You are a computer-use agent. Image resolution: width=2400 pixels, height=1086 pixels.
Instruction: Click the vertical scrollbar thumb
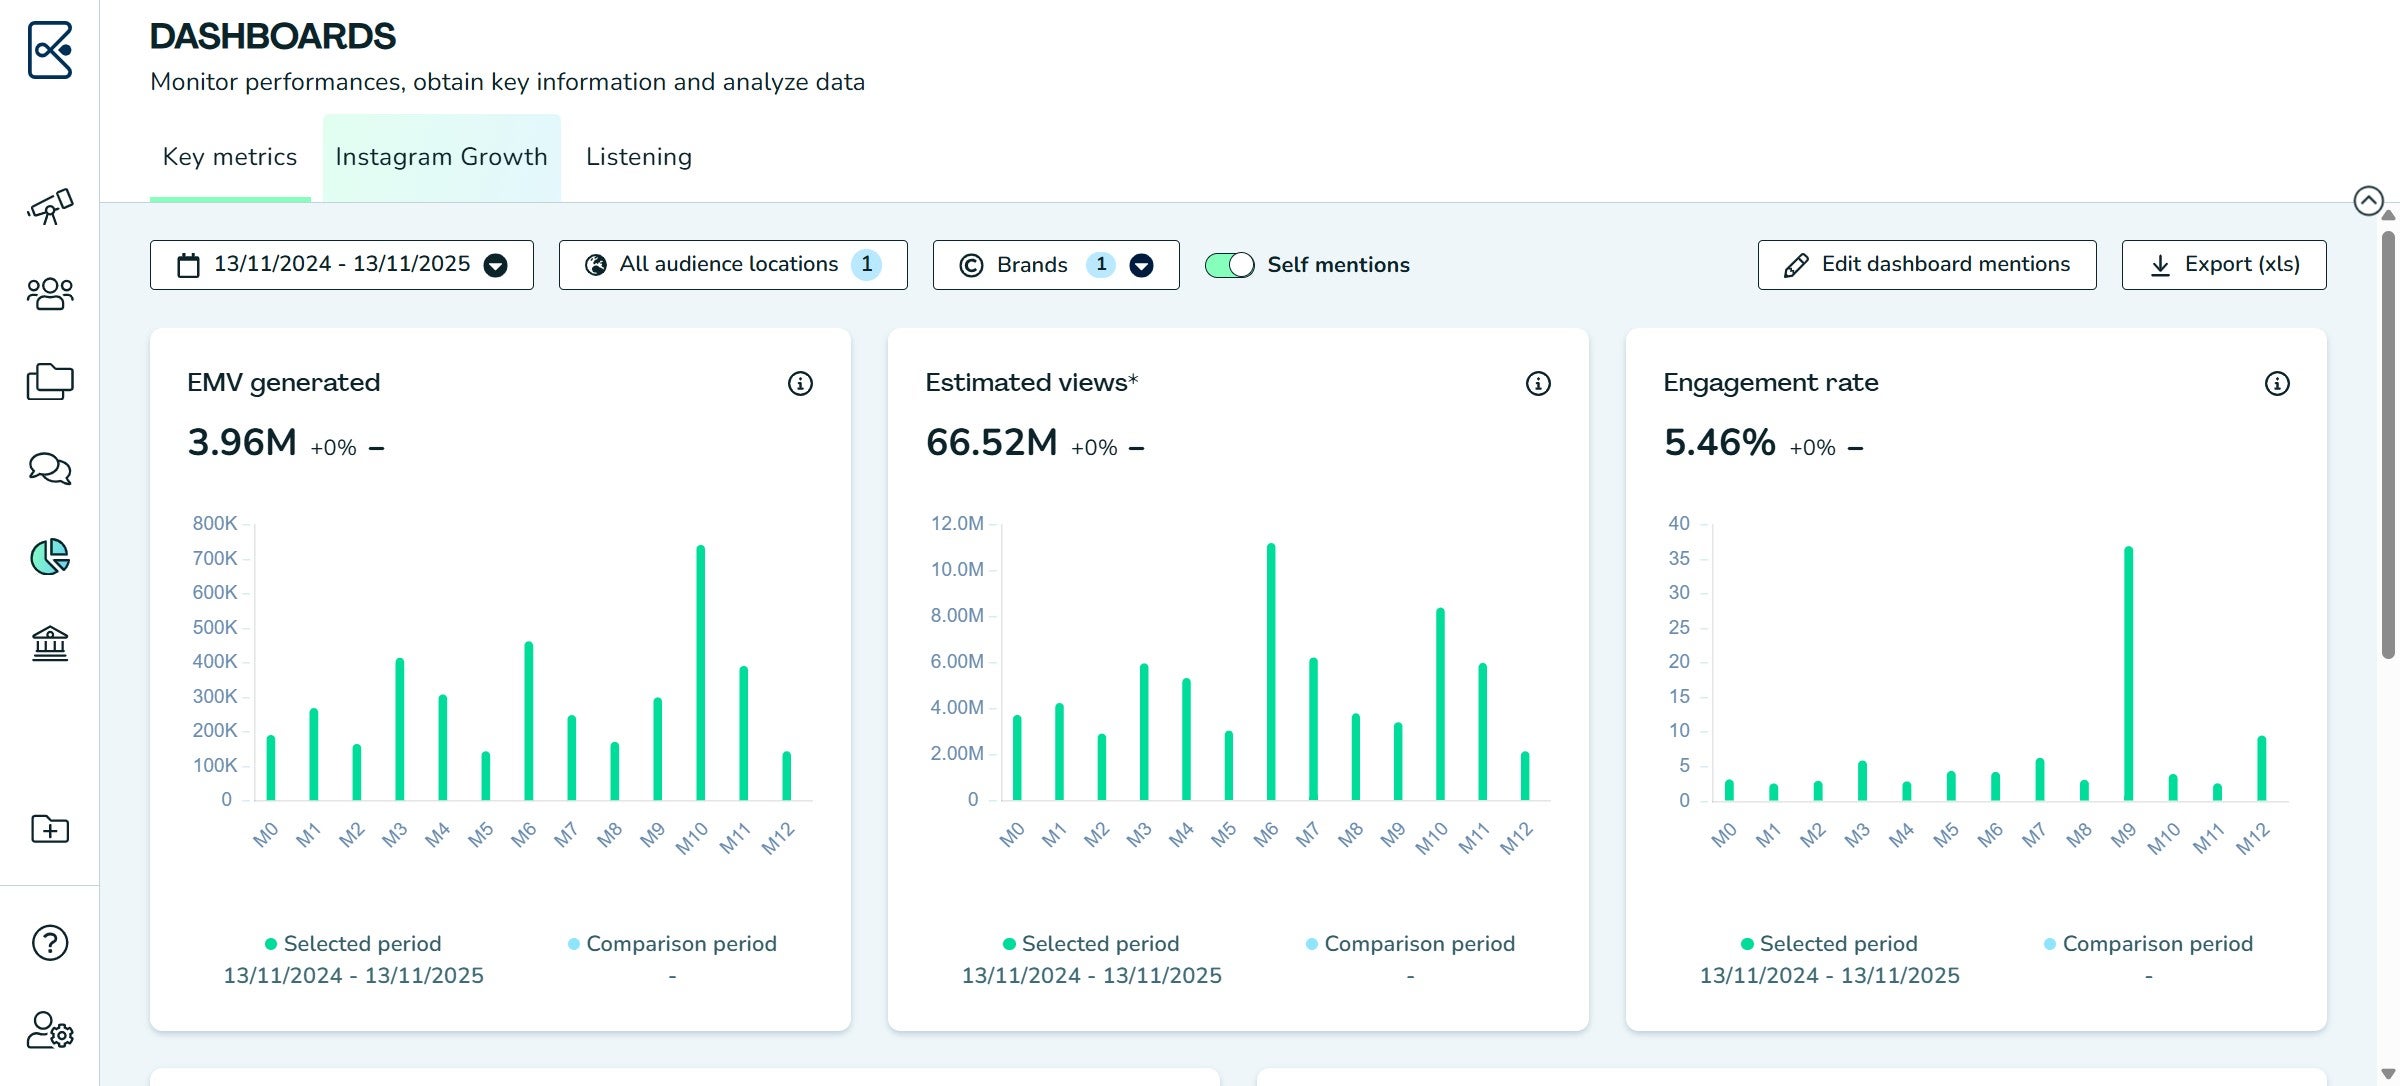coord(2388,445)
